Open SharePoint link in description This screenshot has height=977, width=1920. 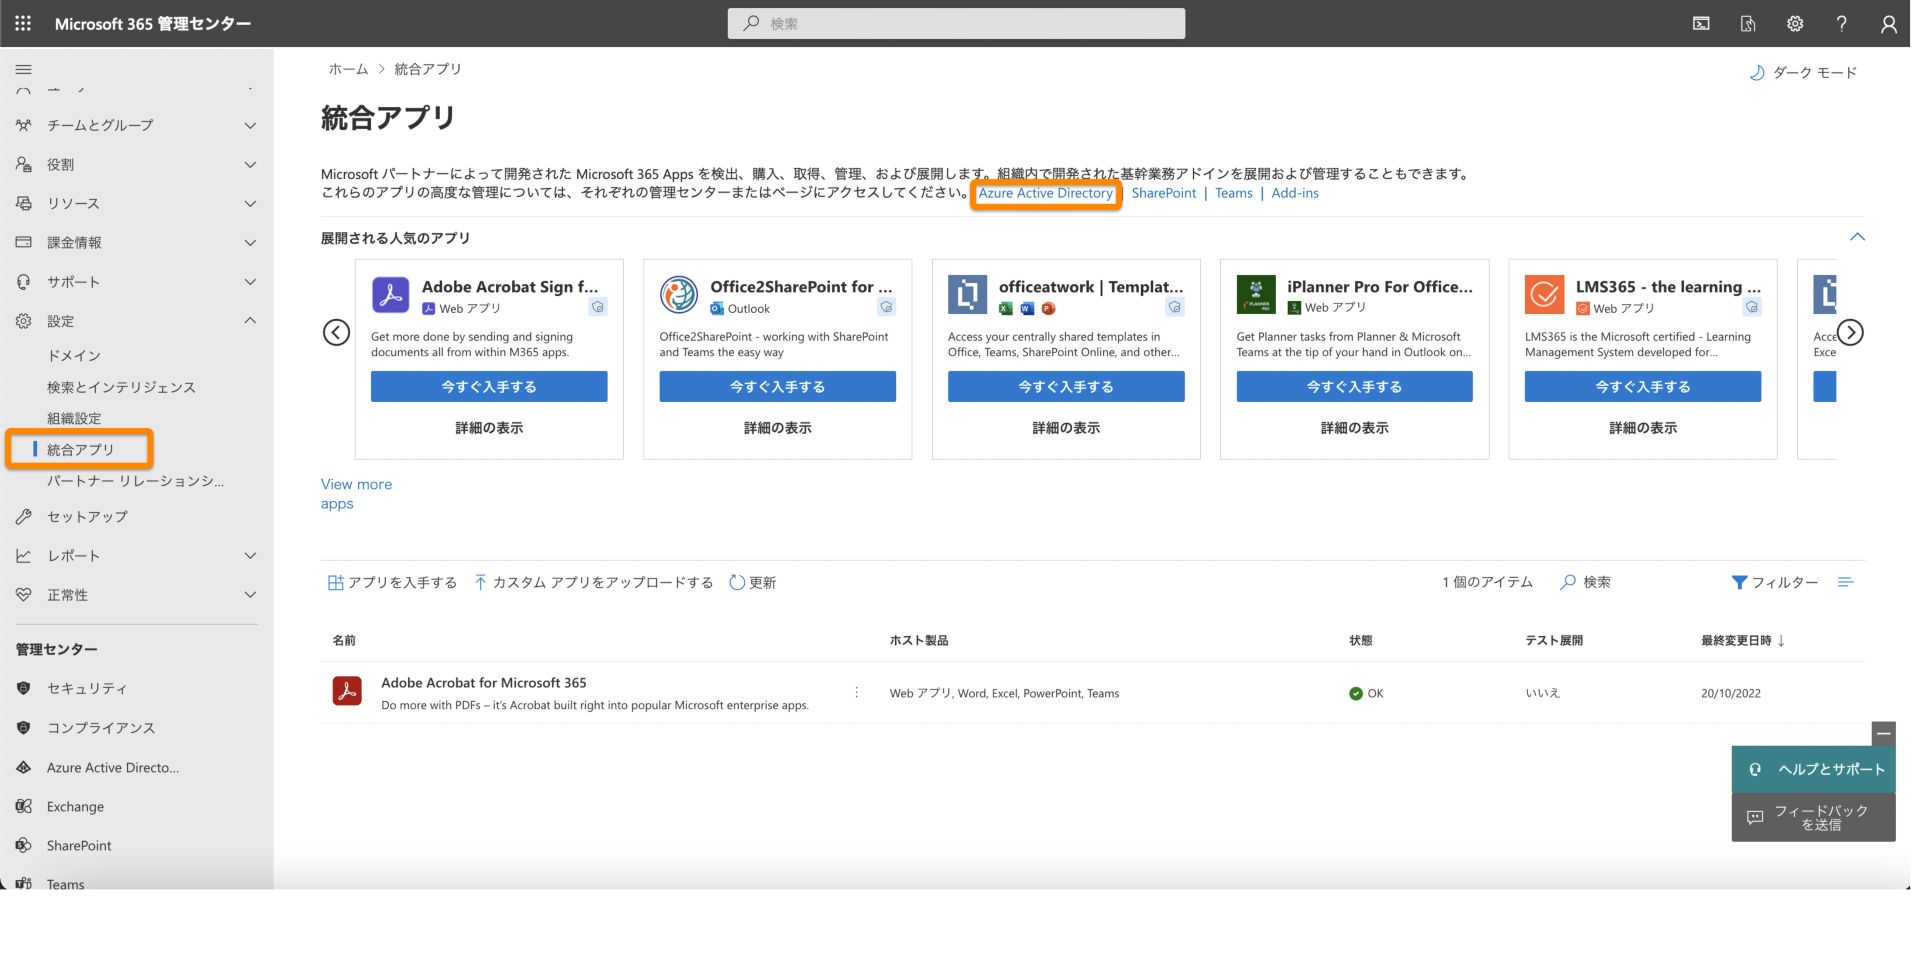(1163, 193)
